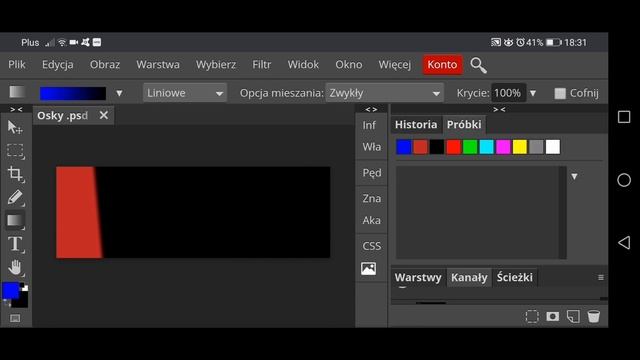Open the Warstwa menu
Screen dimensions: 640x360
(158, 64)
